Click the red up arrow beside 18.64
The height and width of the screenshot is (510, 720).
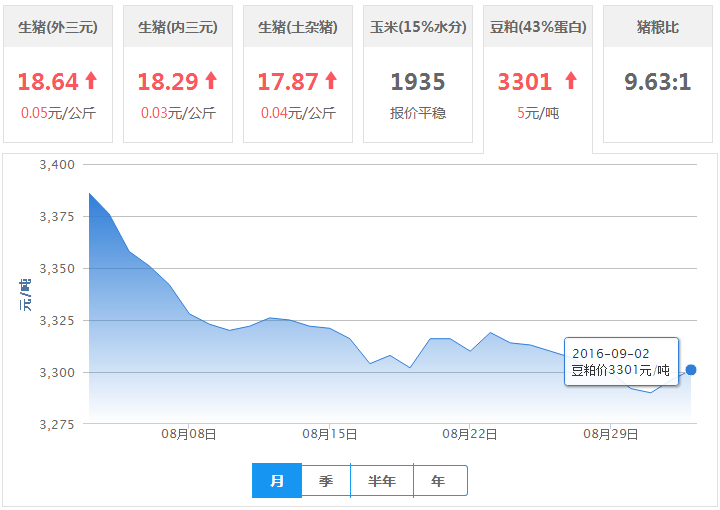[x=91, y=80]
